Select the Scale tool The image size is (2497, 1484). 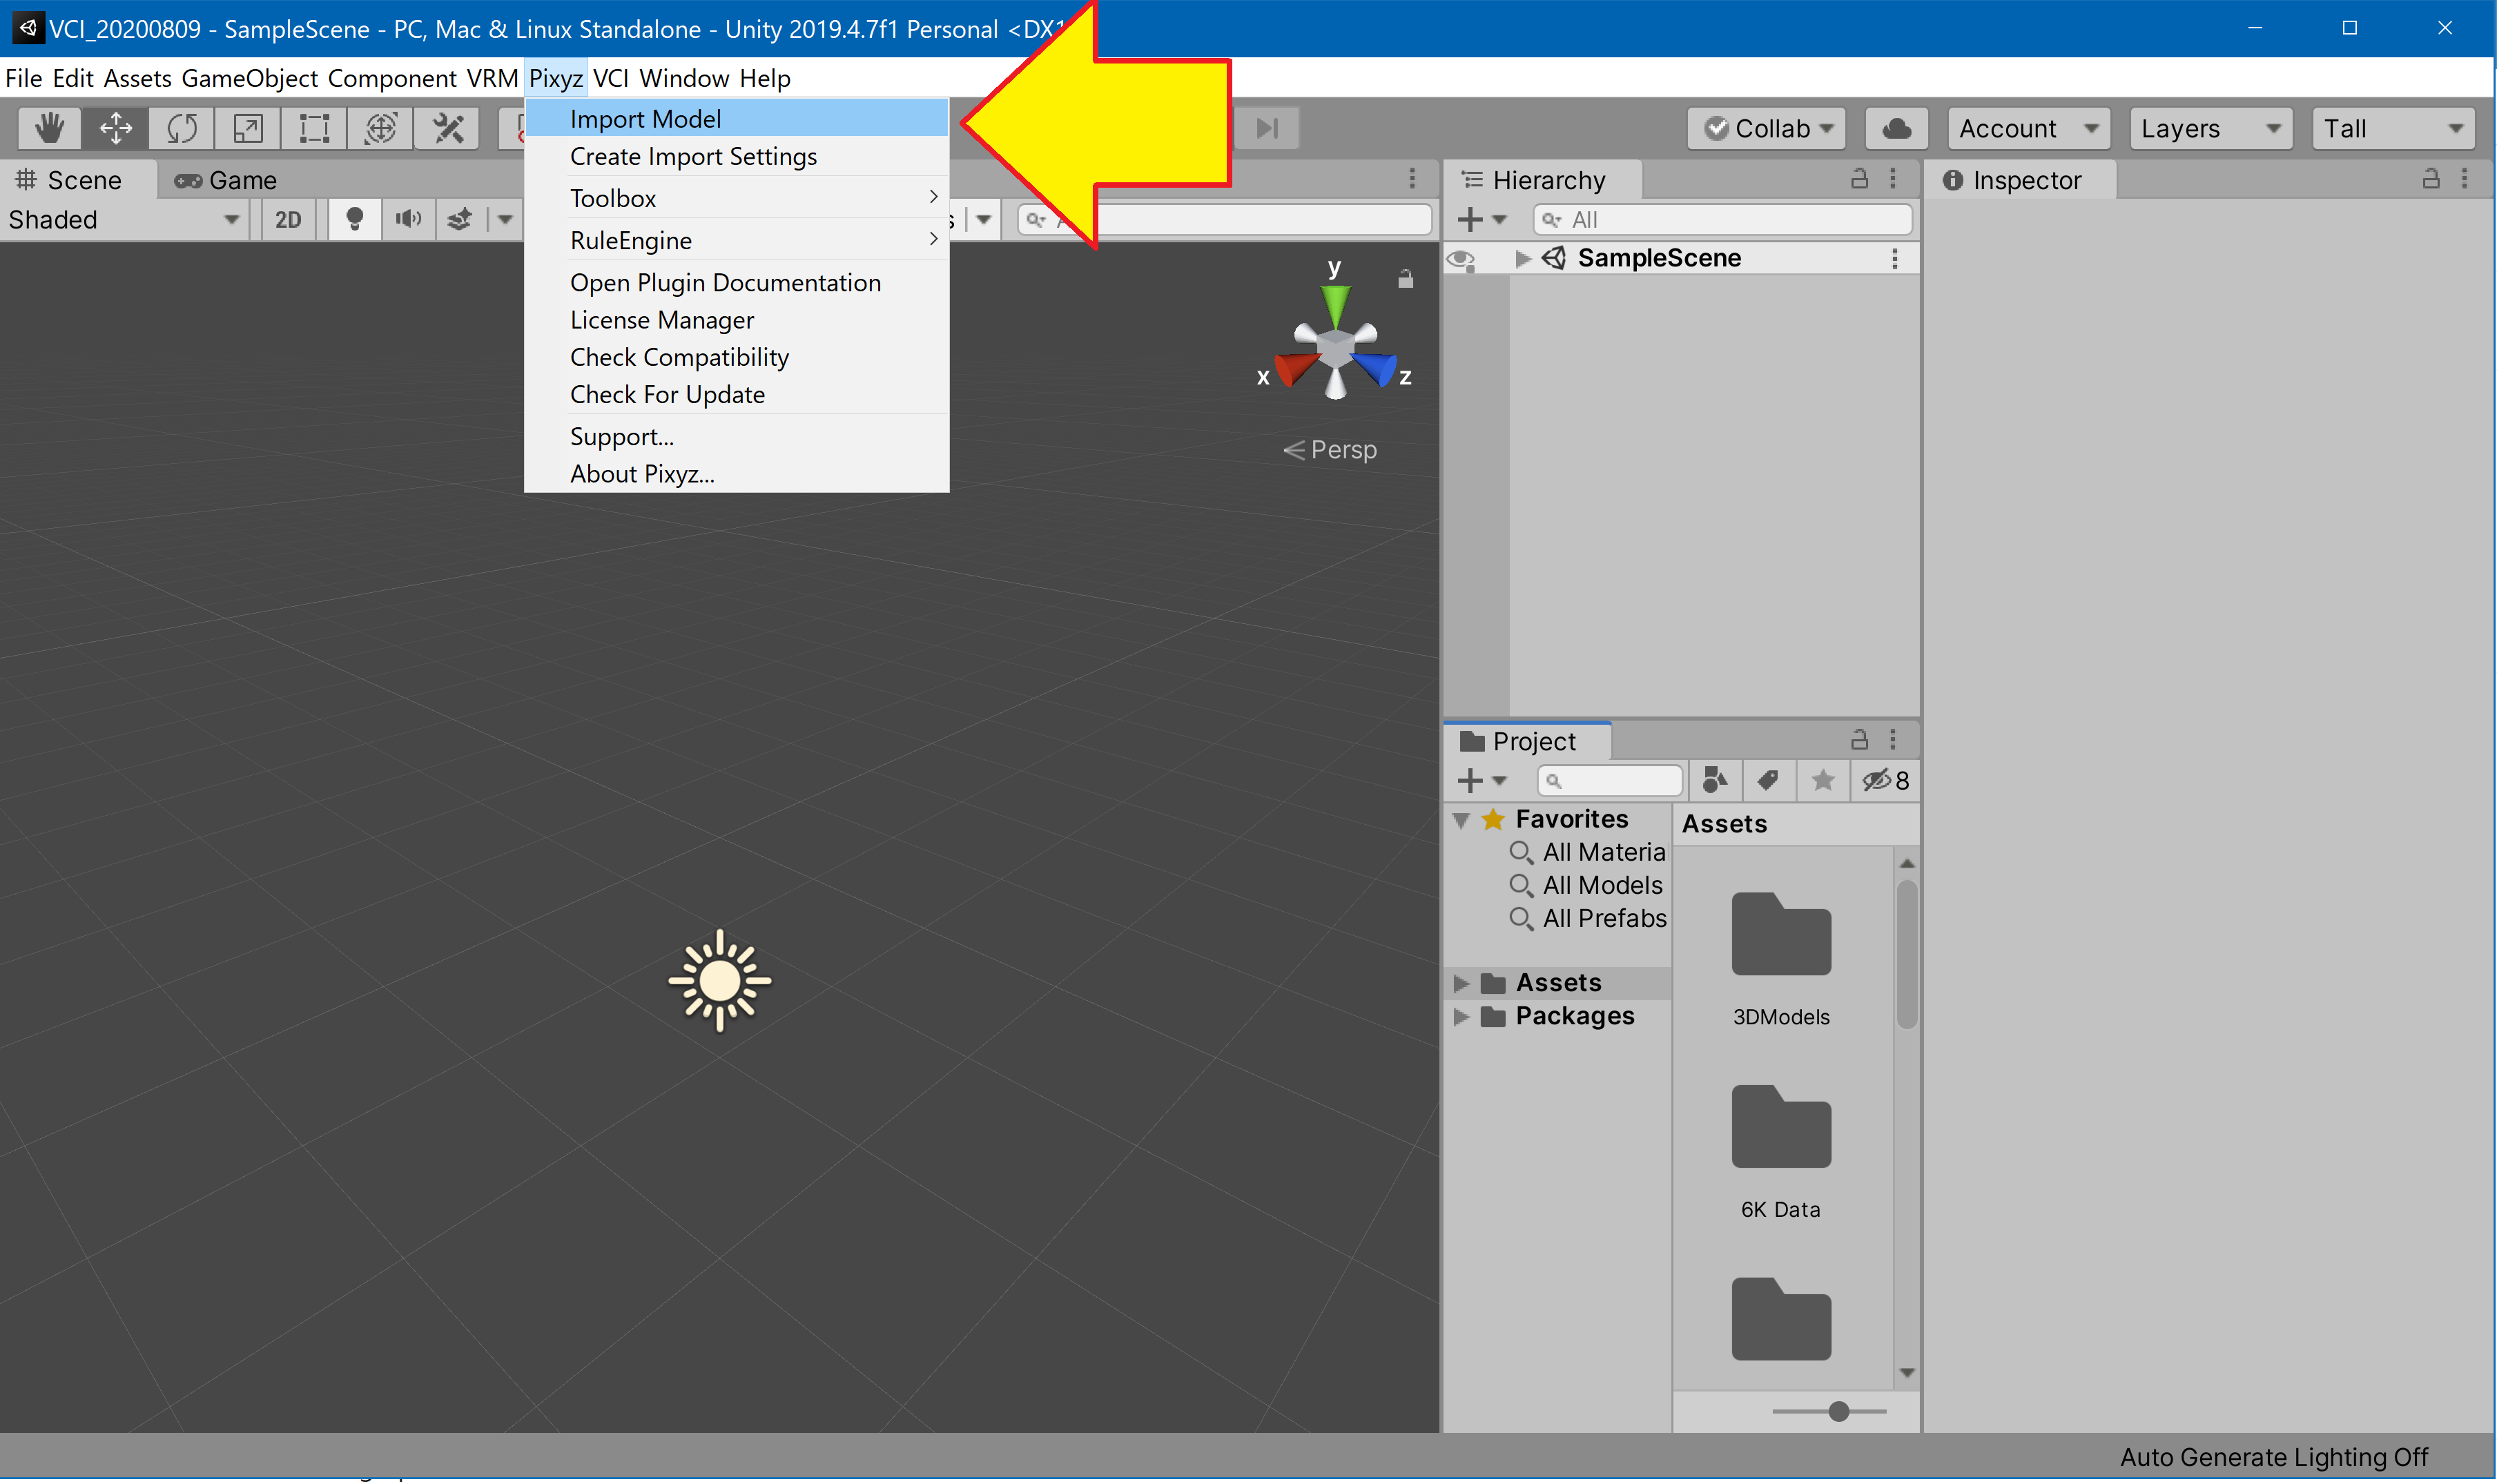point(247,128)
